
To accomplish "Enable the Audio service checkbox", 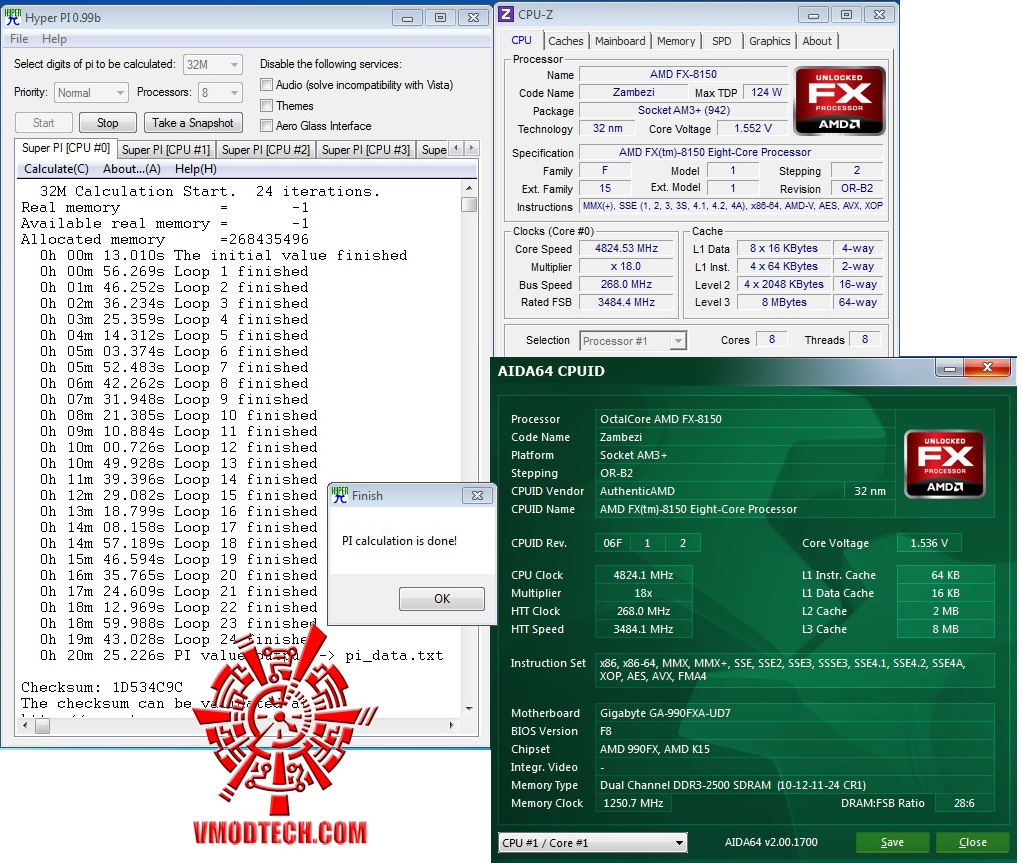I will [266, 85].
